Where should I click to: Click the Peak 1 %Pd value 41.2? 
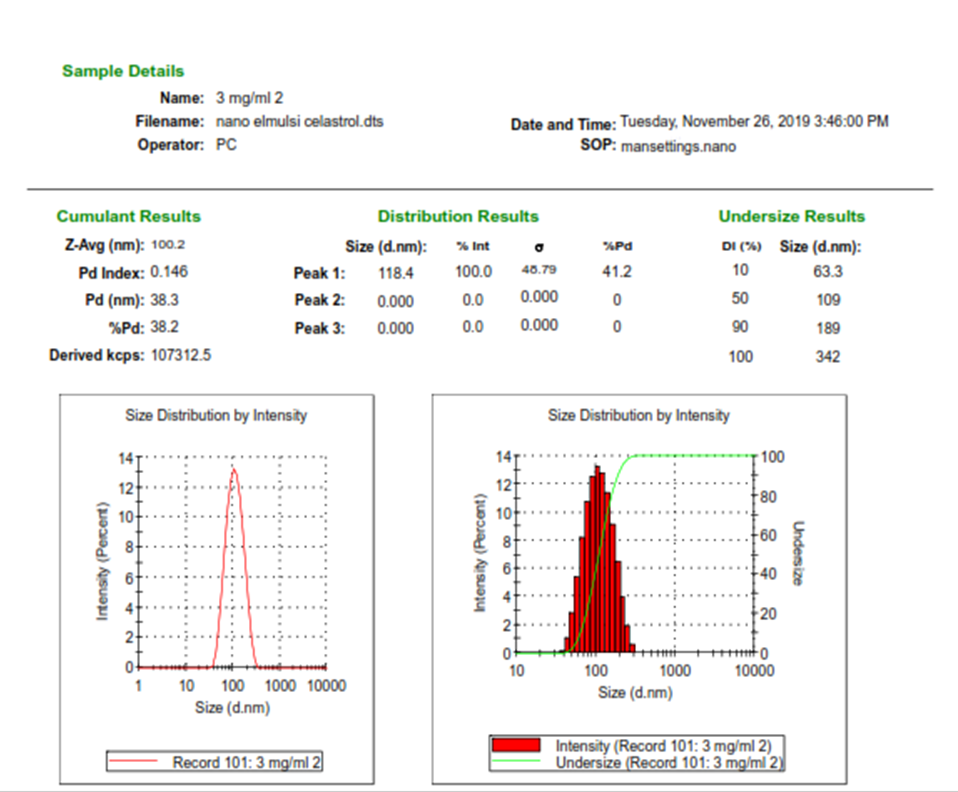coord(617,271)
